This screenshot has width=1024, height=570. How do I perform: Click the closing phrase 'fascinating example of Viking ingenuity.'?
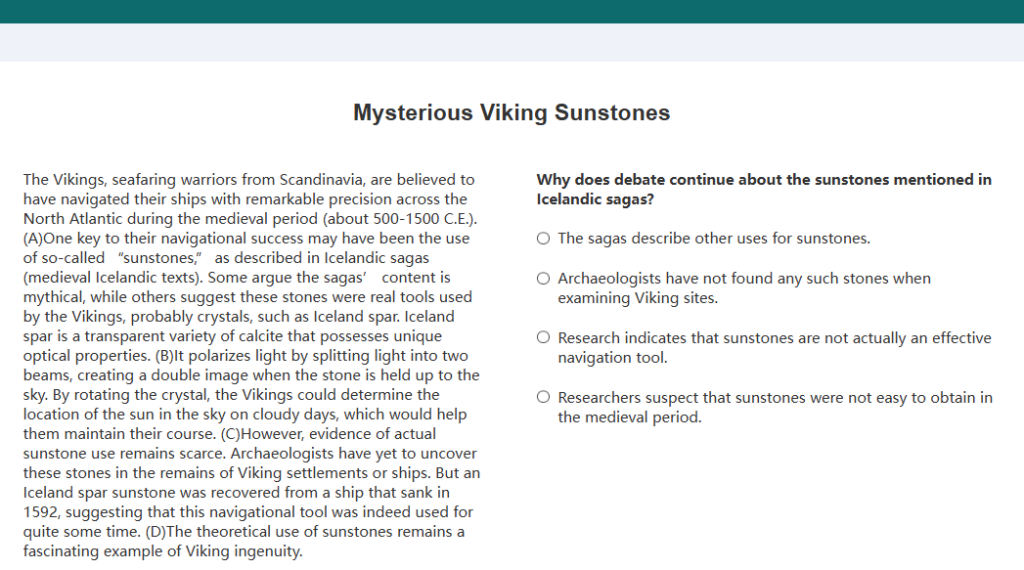click(163, 552)
